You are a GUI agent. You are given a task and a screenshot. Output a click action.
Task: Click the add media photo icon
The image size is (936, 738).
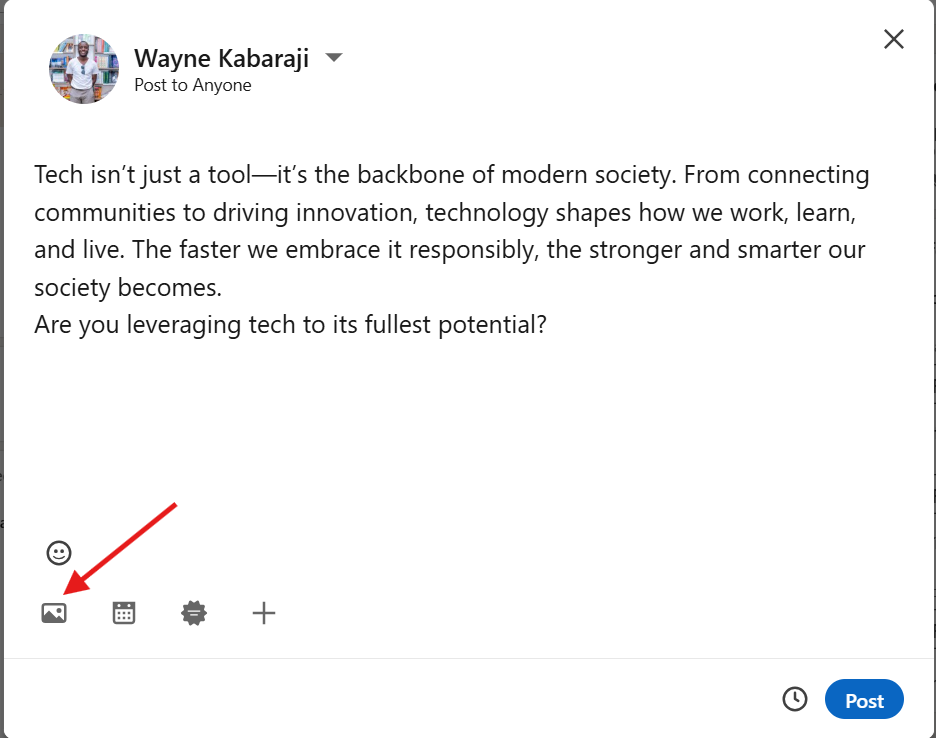[x=54, y=613]
